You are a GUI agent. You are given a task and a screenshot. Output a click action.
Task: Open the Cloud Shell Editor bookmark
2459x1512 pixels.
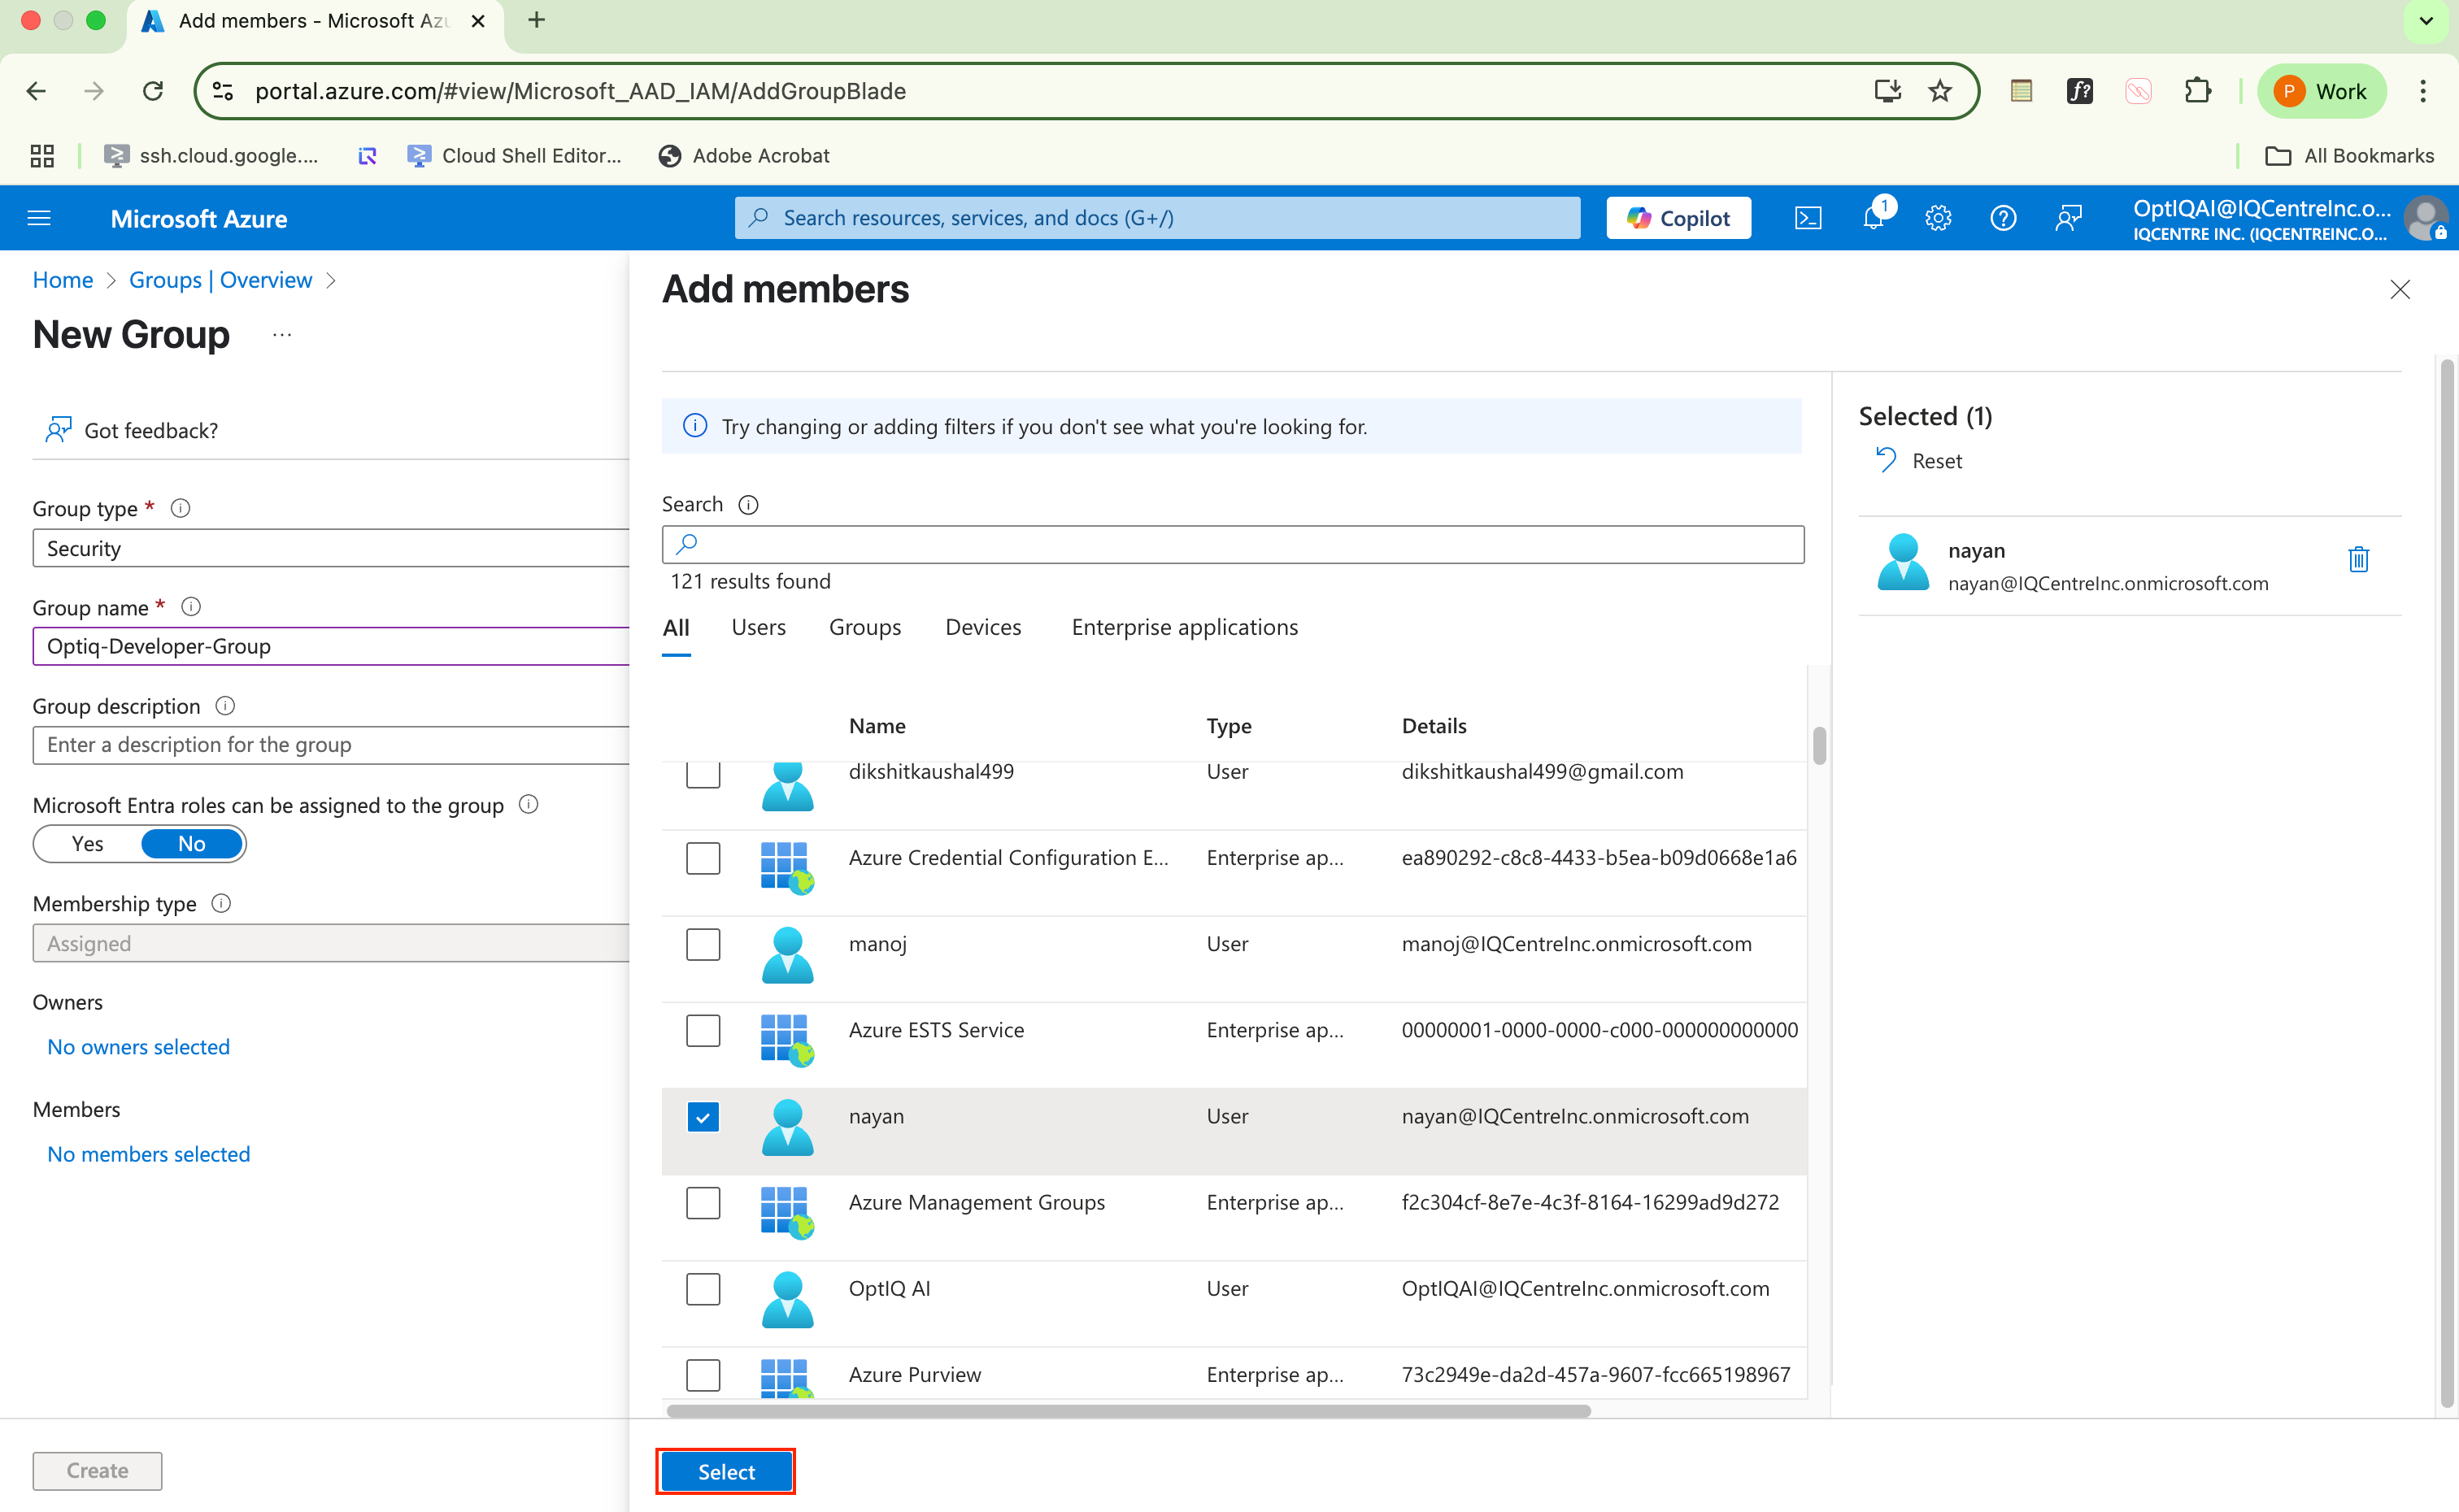[514, 156]
